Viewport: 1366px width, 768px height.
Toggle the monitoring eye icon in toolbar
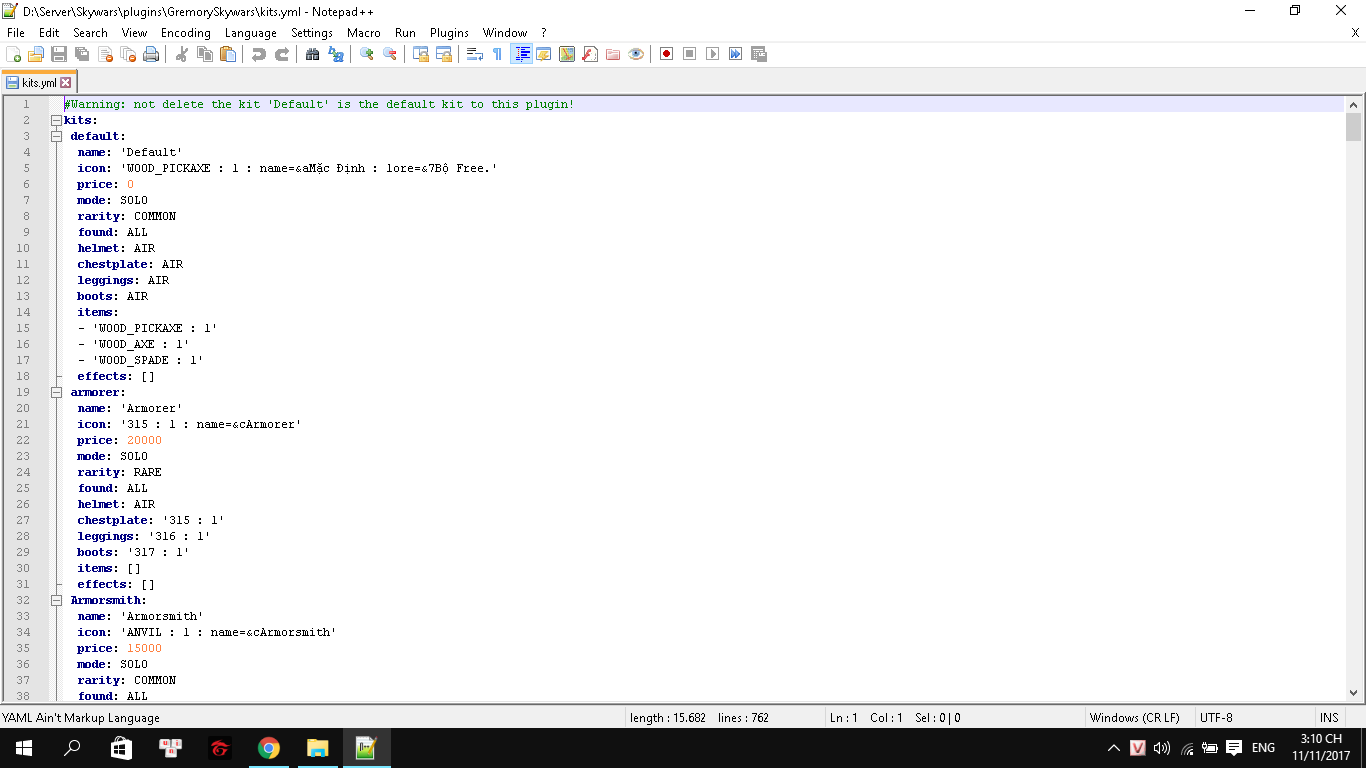click(636, 54)
